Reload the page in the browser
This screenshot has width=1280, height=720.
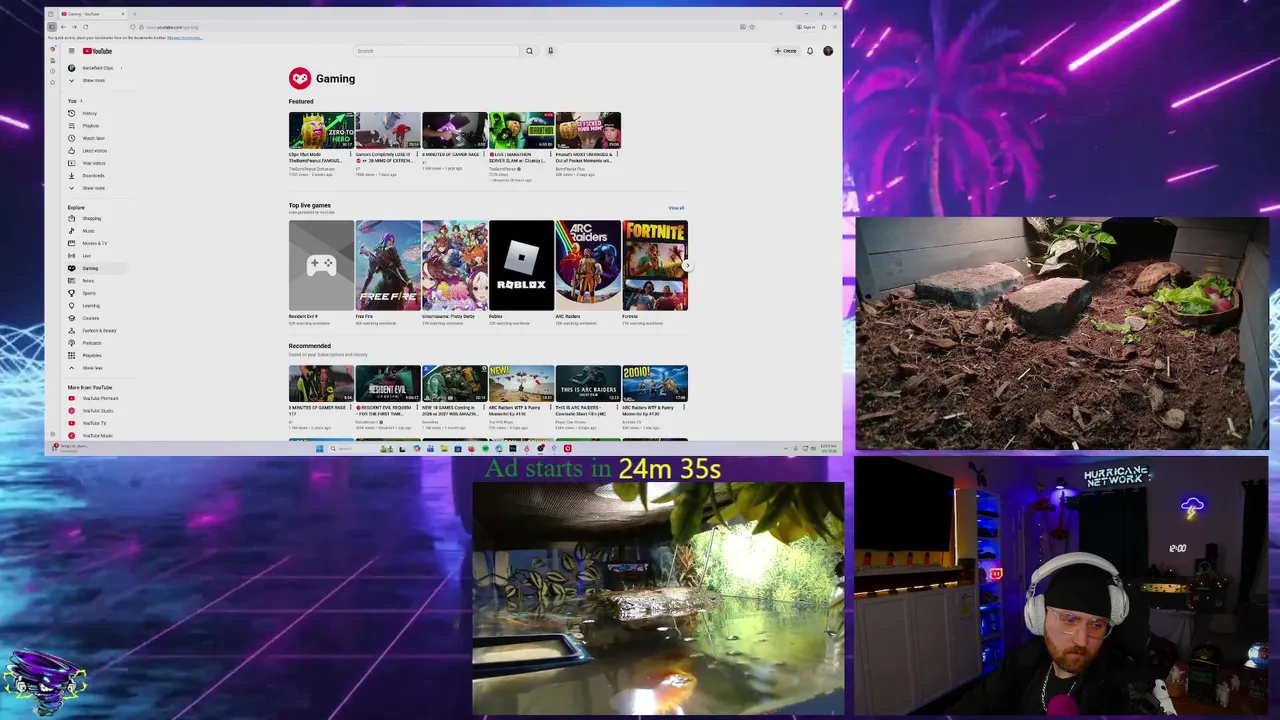[85, 27]
